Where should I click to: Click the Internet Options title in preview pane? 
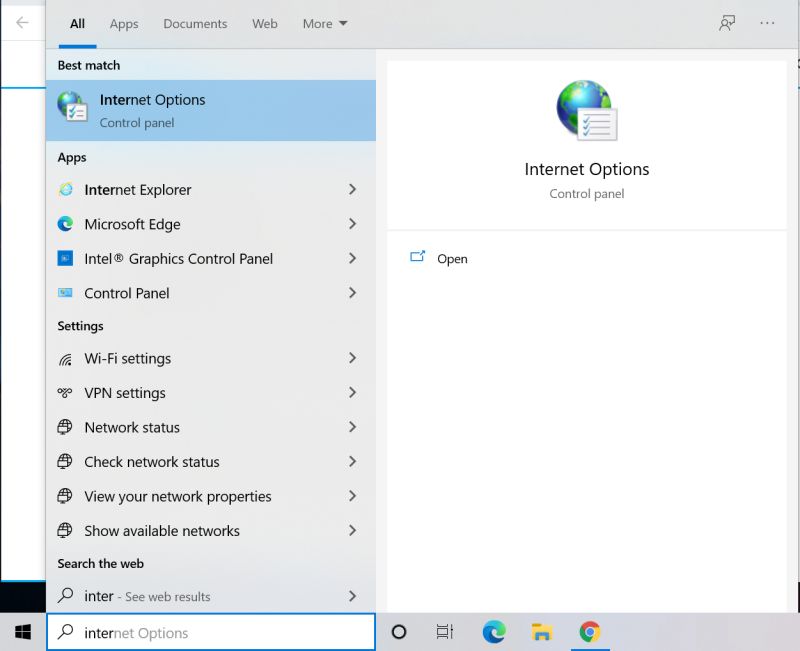click(x=587, y=169)
